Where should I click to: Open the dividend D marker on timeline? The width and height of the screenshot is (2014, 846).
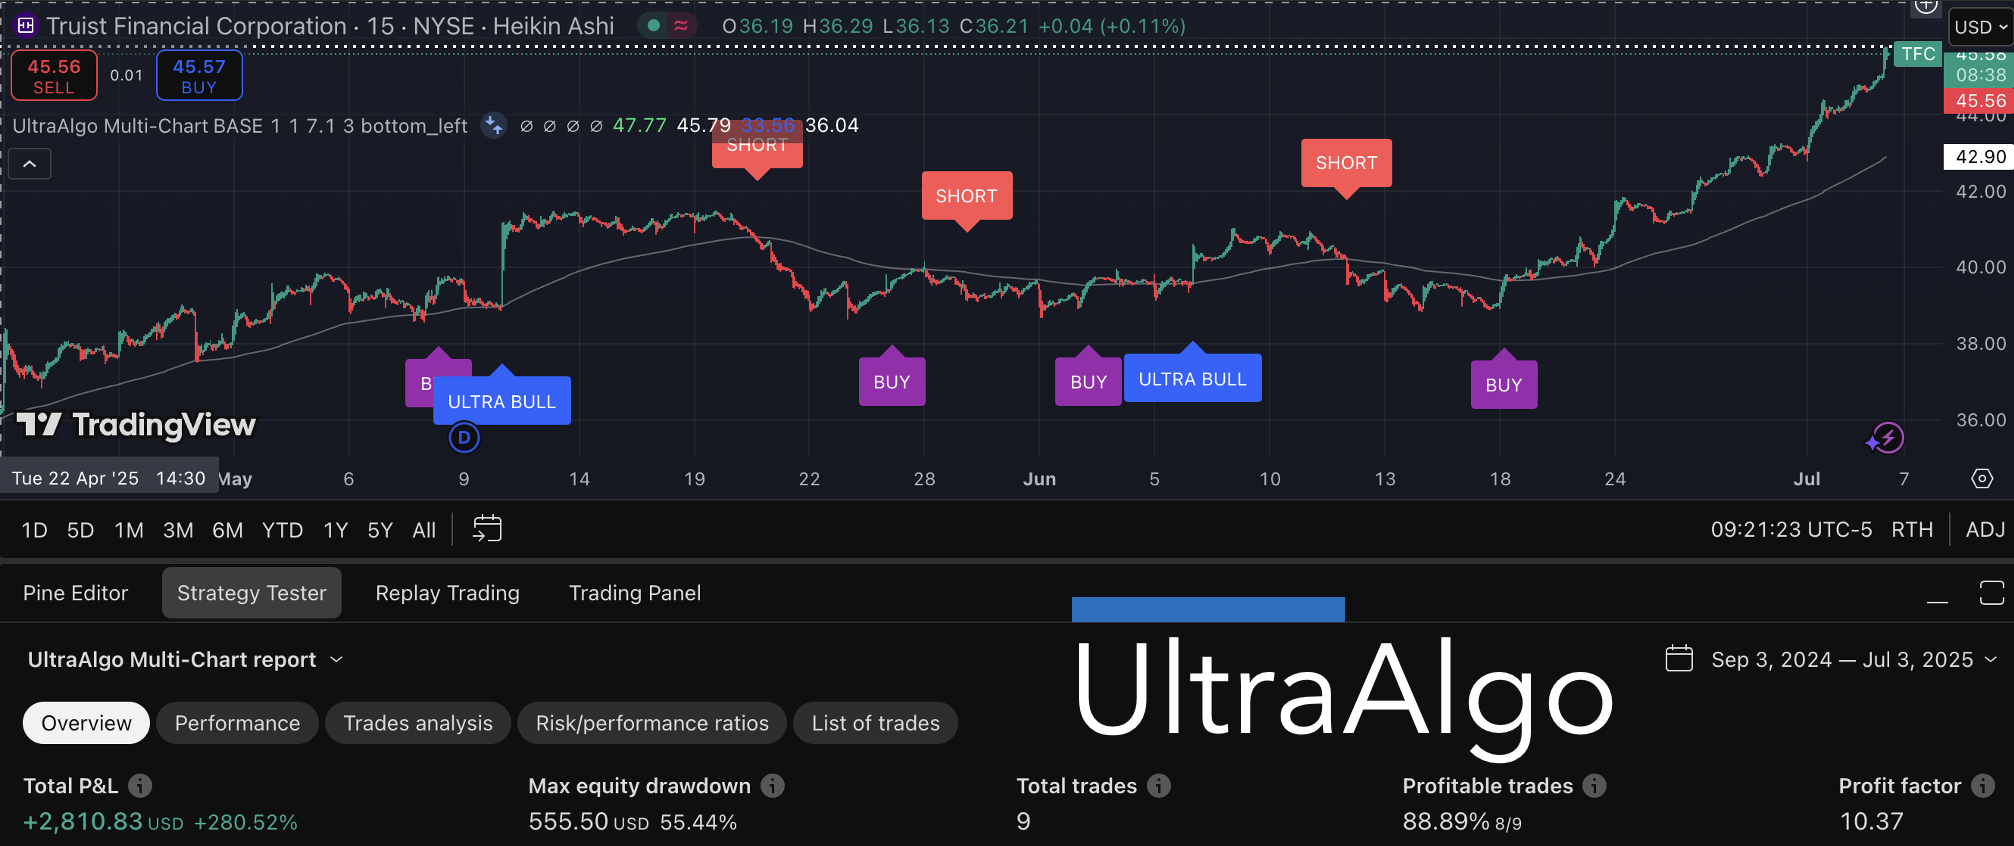[x=464, y=437]
